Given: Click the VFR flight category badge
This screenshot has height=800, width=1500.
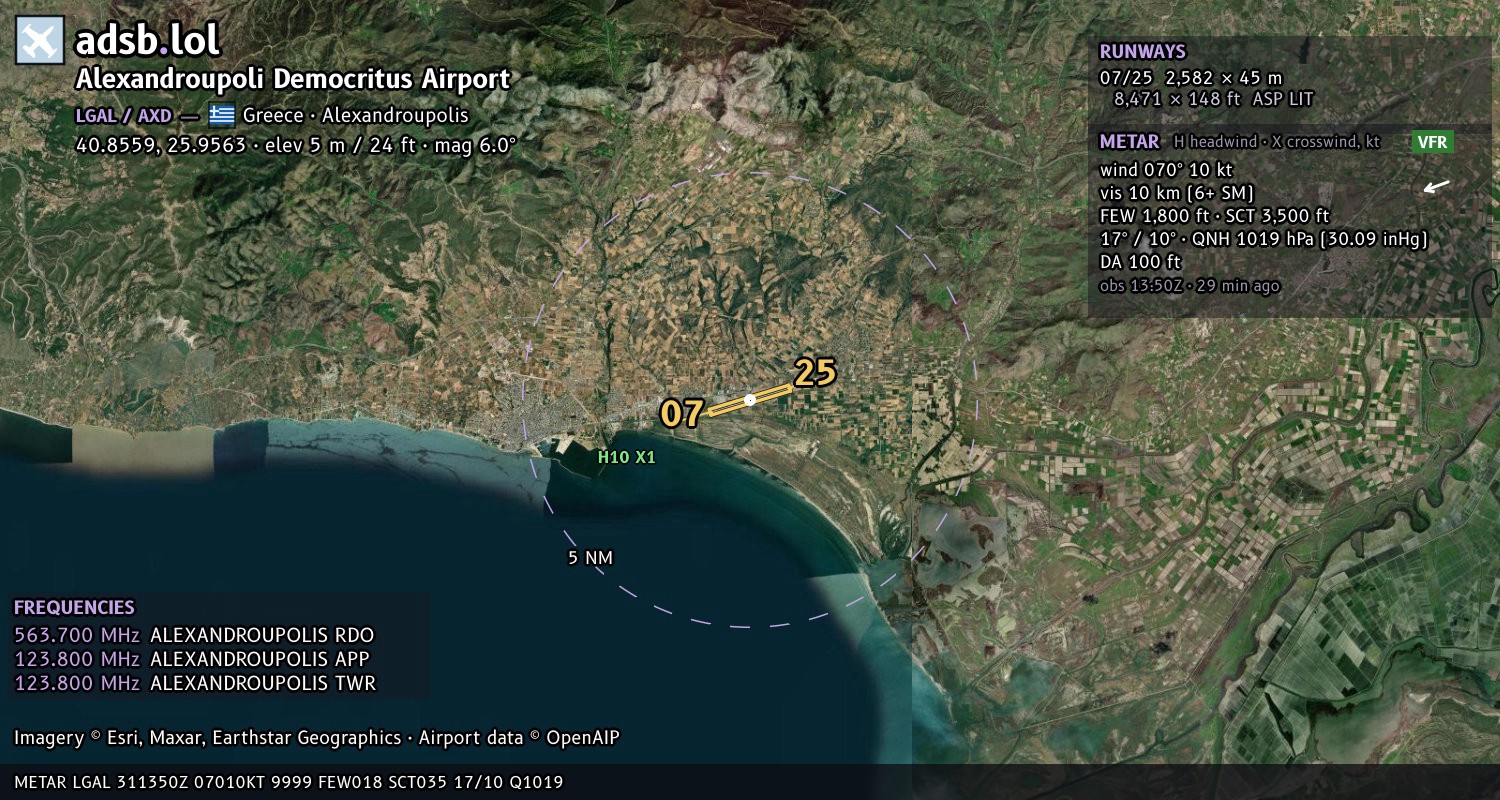Looking at the screenshot, I should coord(1432,142).
